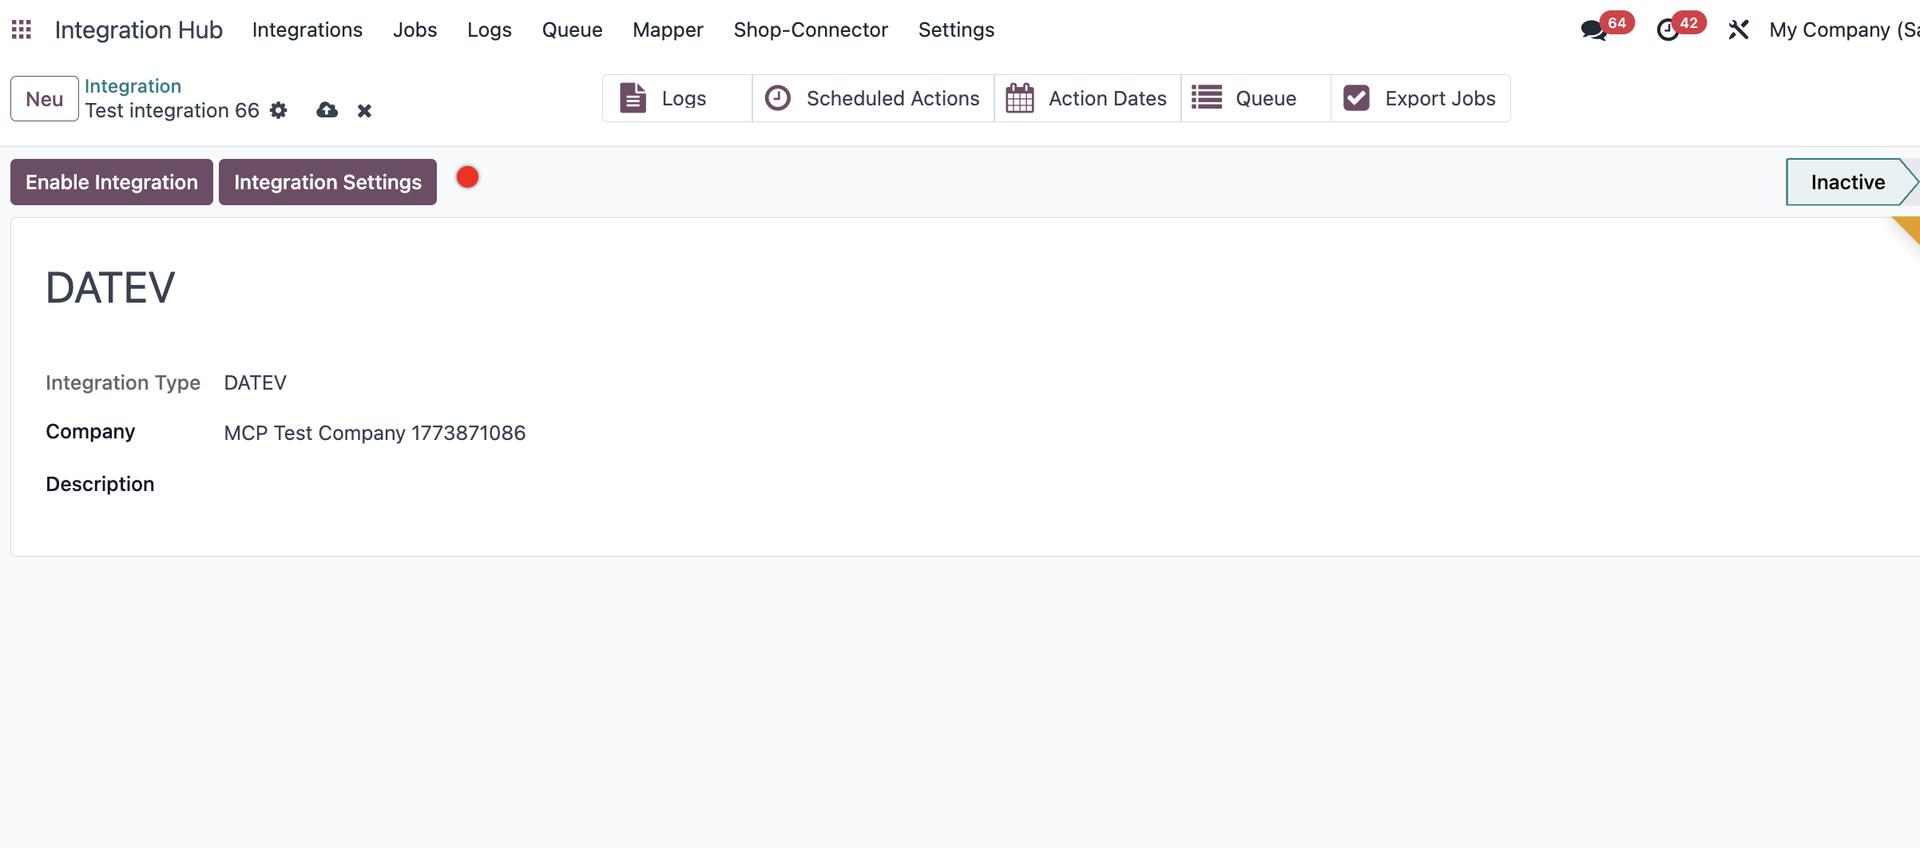This screenshot has width=1920, height=848.
Task: Open the Mapper menu
Action: 668,30
